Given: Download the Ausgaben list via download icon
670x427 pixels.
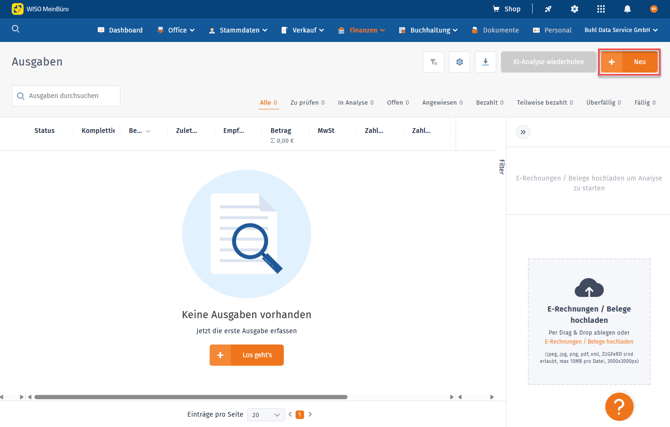Looking at the screenshot, I should coord(485,62).
